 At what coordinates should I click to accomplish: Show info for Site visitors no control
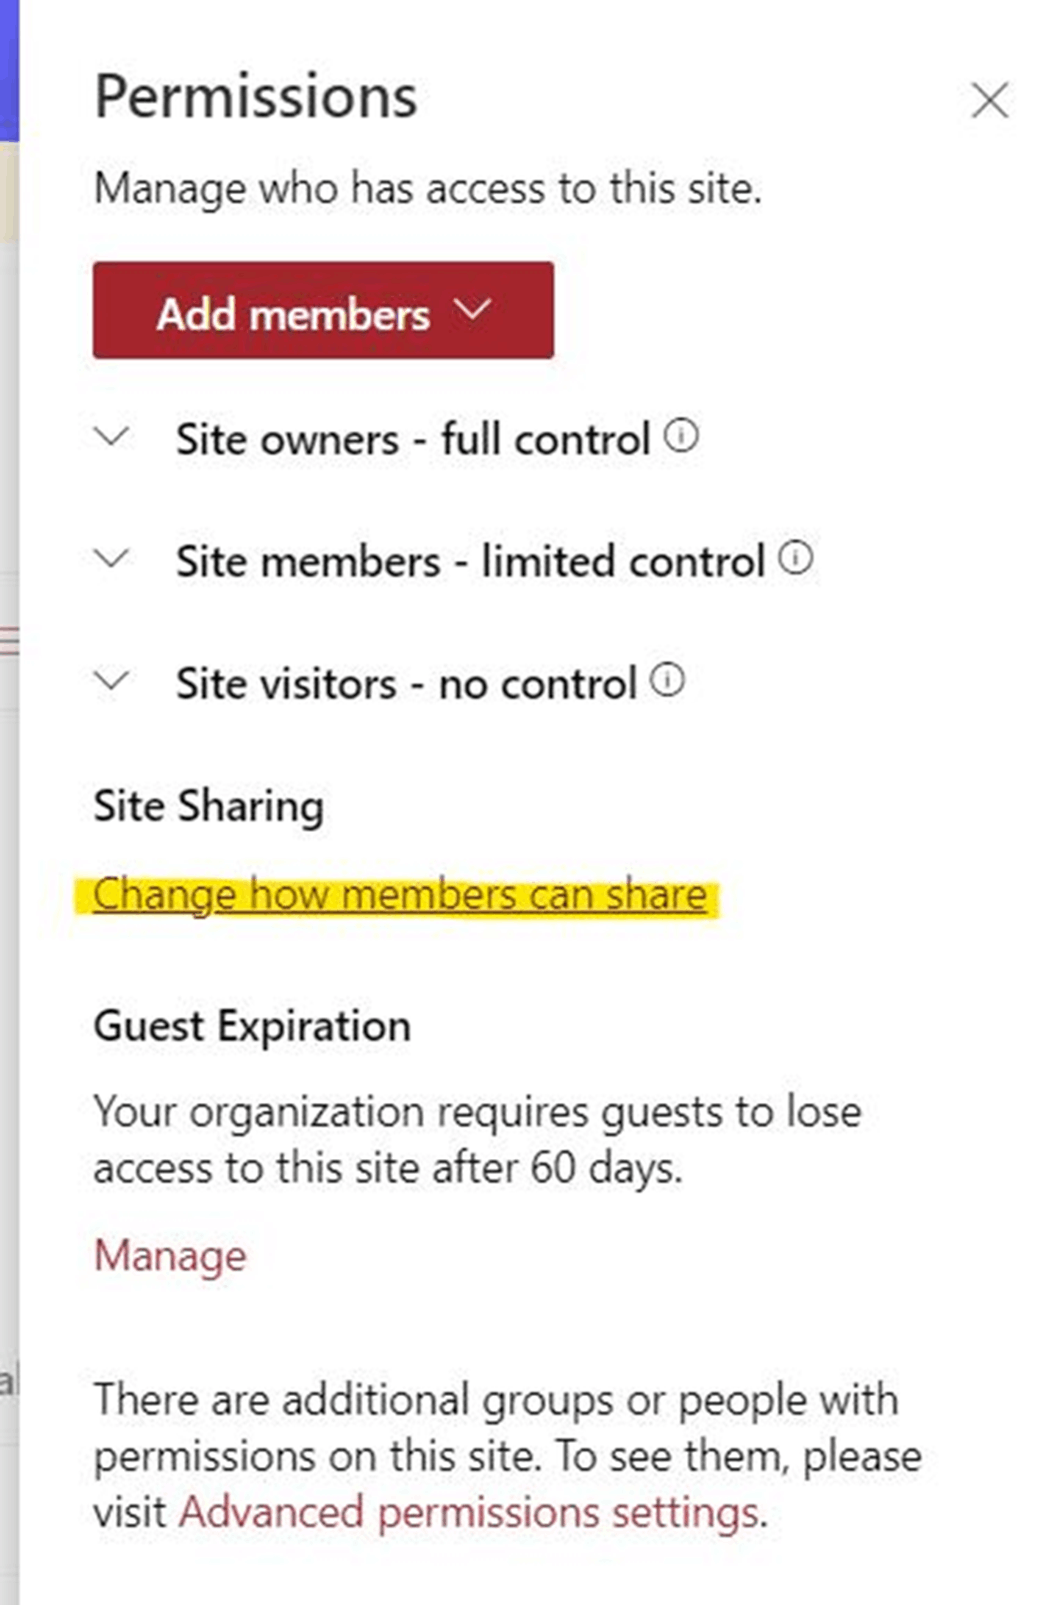pos(667,681)
